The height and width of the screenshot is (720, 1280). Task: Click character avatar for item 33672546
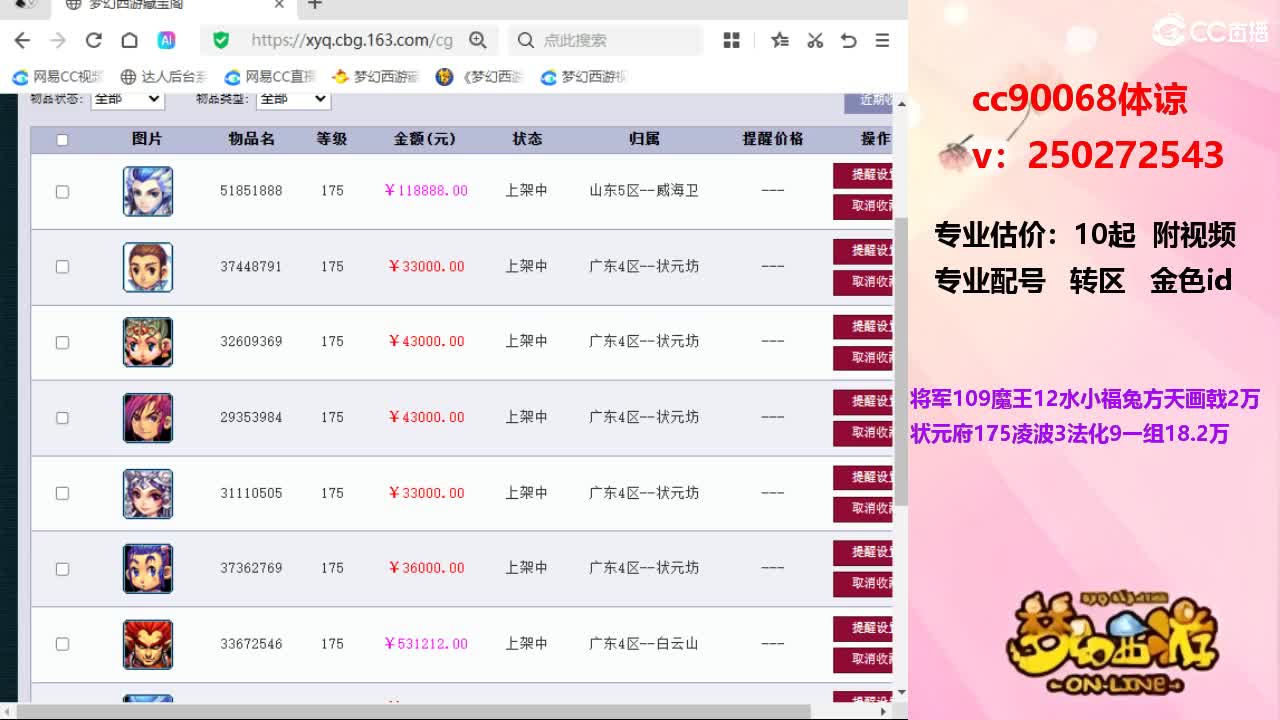(x=148, y=645)
